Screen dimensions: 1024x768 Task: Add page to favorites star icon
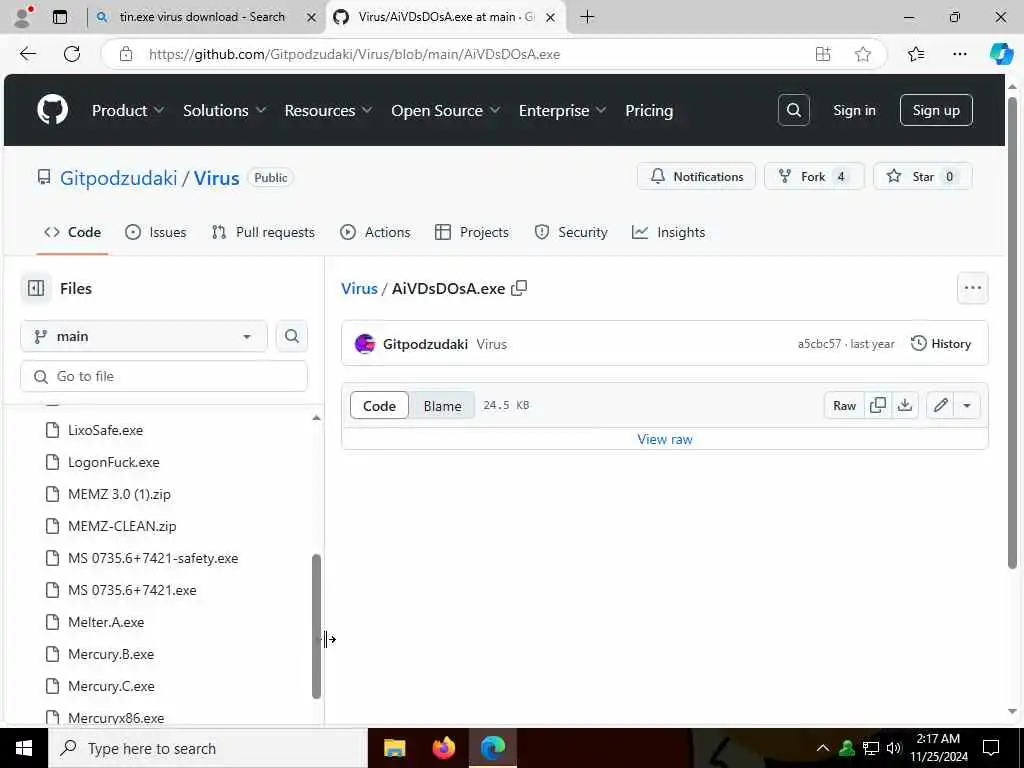(x=863, y=54)
